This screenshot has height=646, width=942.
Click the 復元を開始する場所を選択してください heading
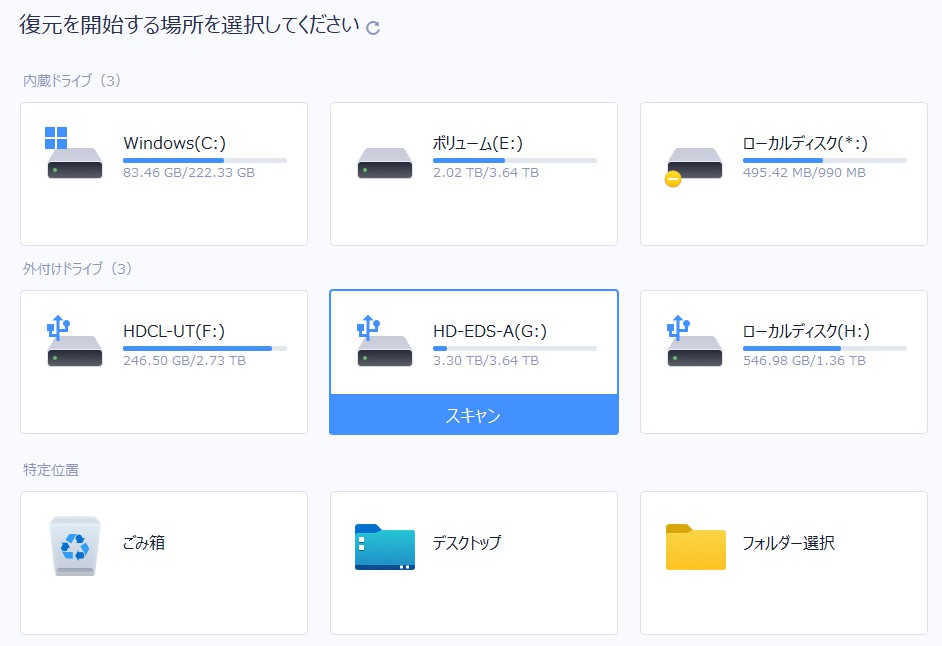189,25
